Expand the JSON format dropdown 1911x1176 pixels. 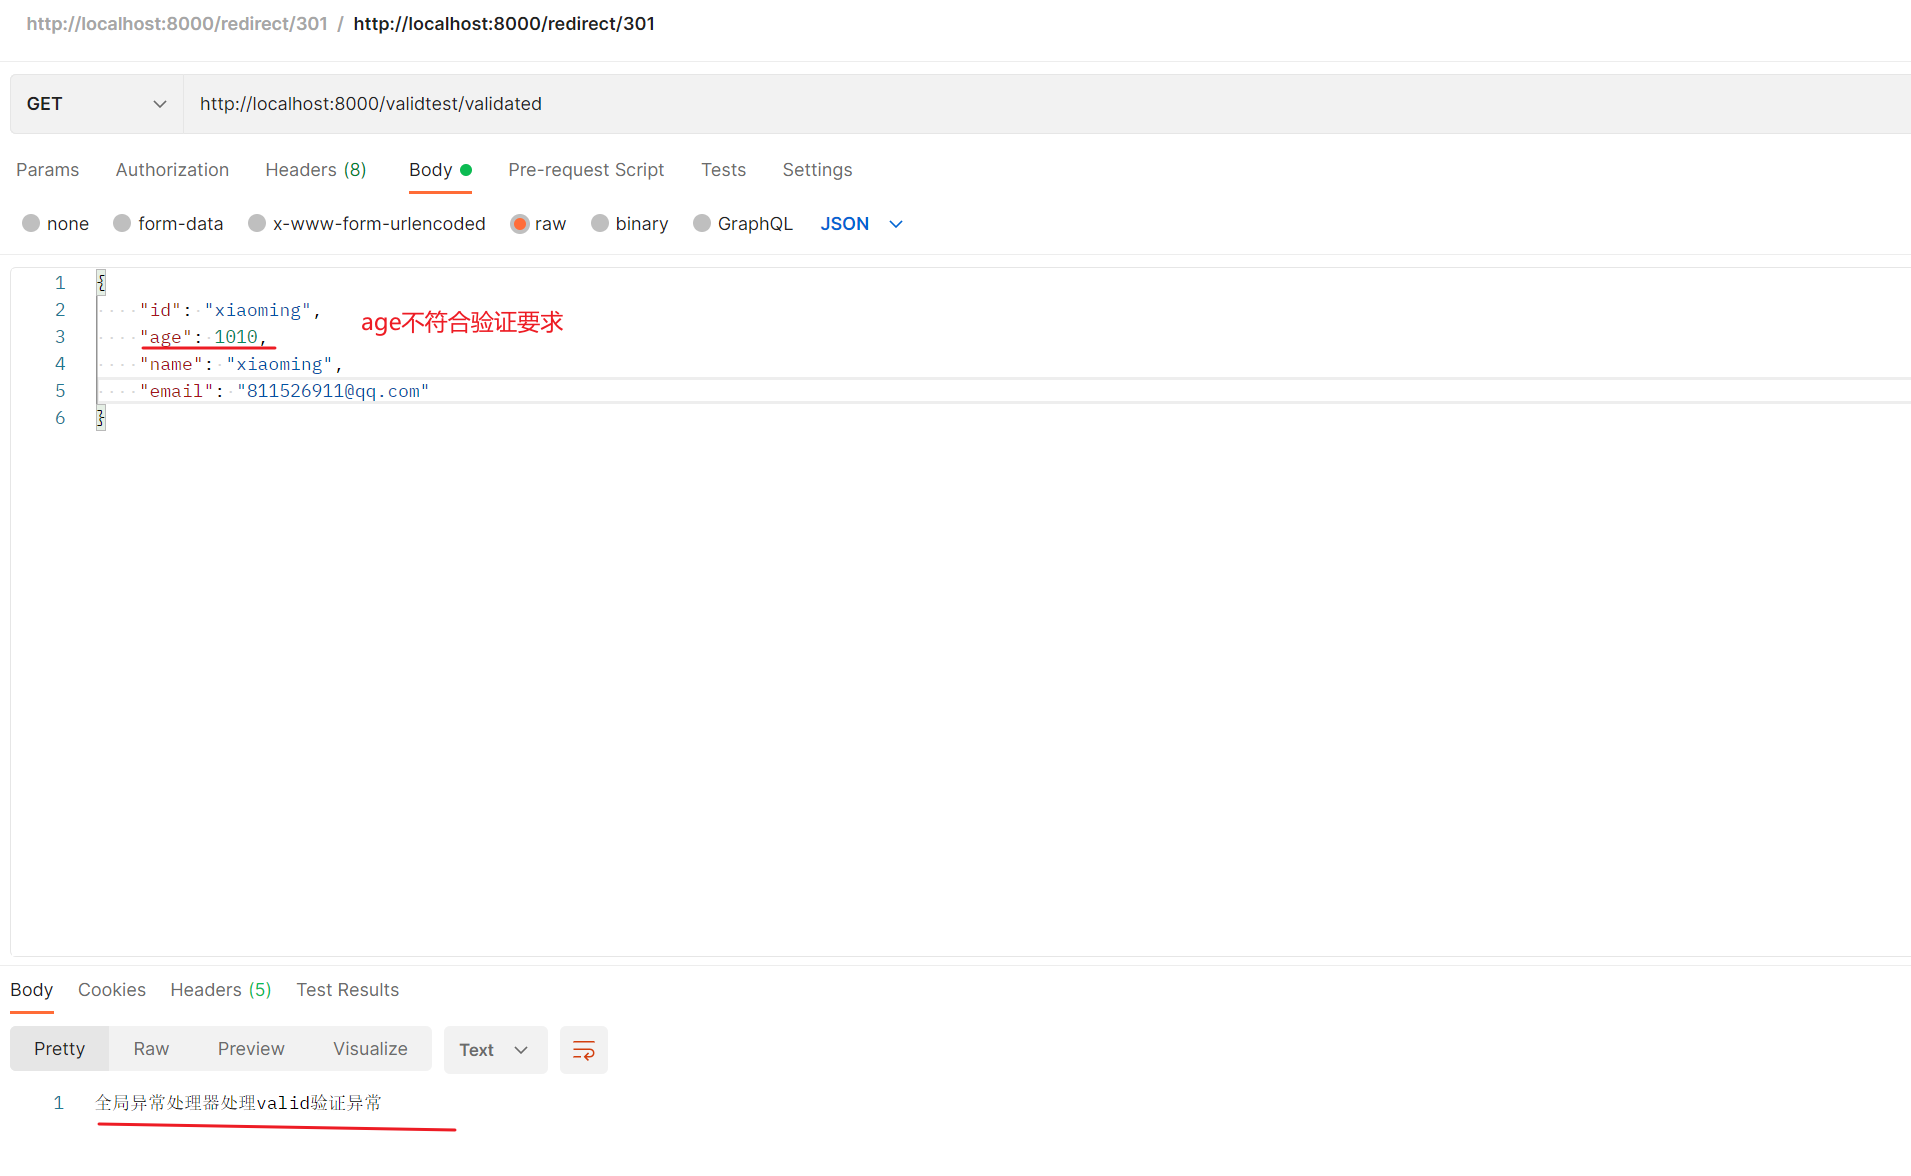coord(862,224)
